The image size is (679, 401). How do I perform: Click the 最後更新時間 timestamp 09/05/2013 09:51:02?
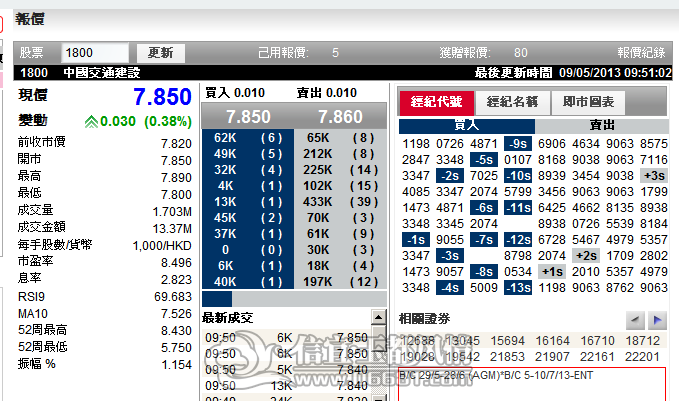(615, 73)
